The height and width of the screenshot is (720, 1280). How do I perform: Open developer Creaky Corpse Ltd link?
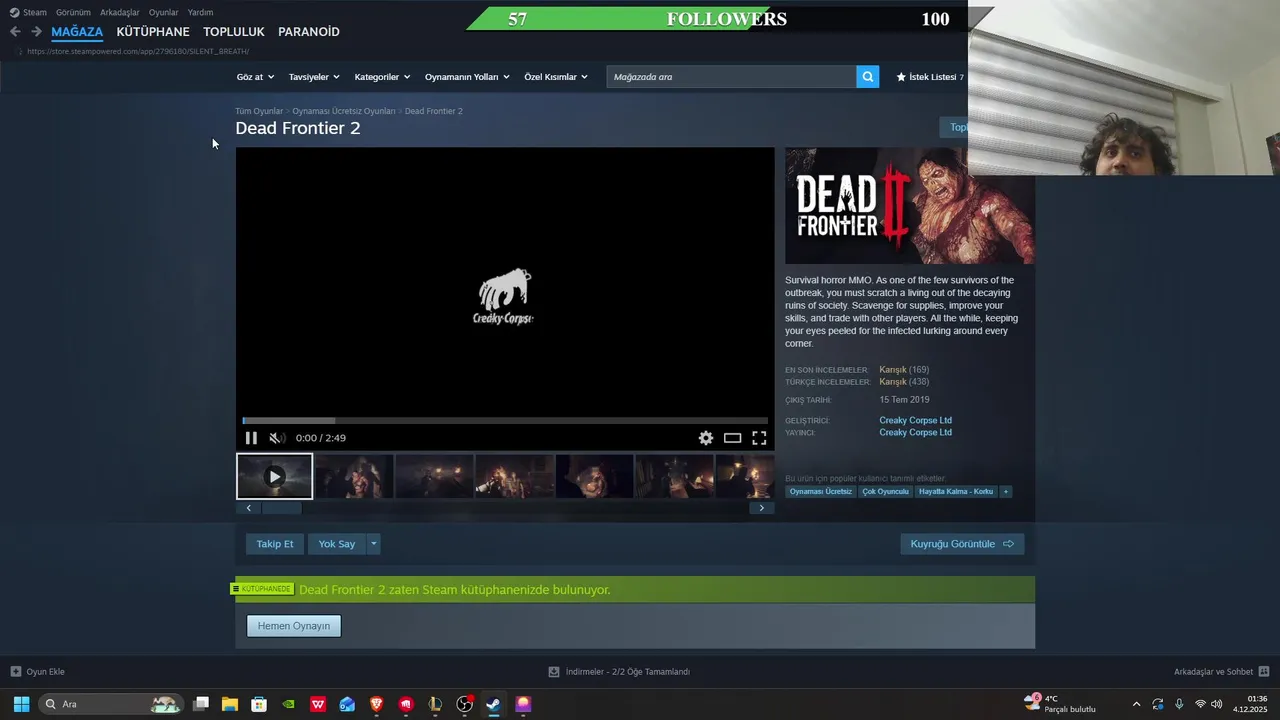pyautogui.click(x=915, y=420)
